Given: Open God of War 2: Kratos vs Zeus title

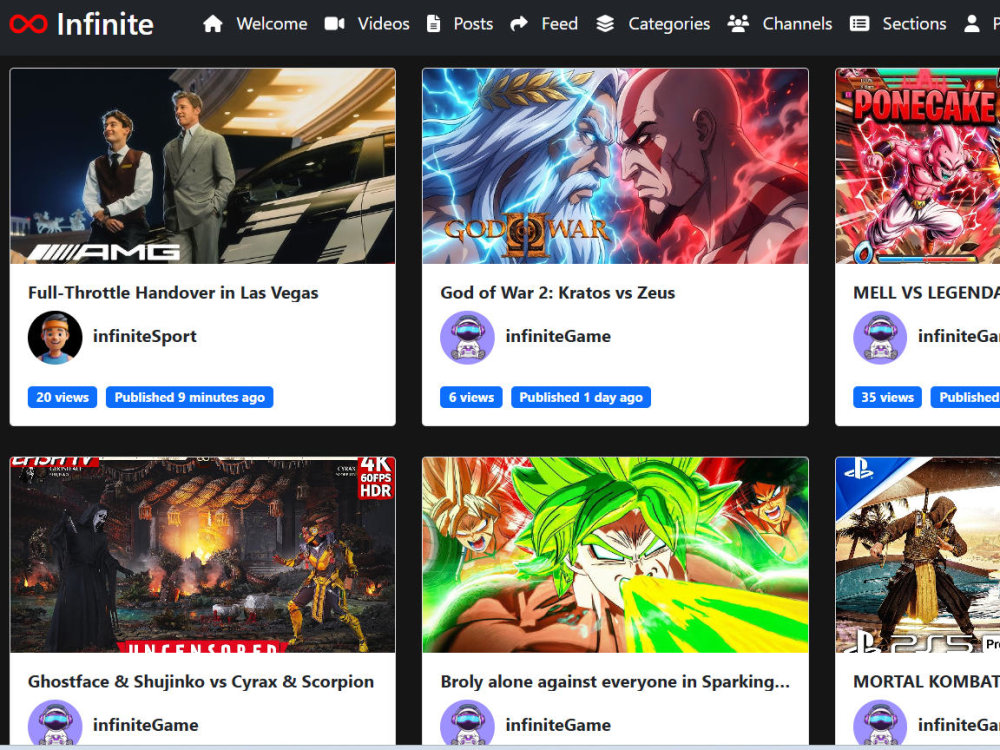Looking at the screenshot, I should (x=557, y=293).
